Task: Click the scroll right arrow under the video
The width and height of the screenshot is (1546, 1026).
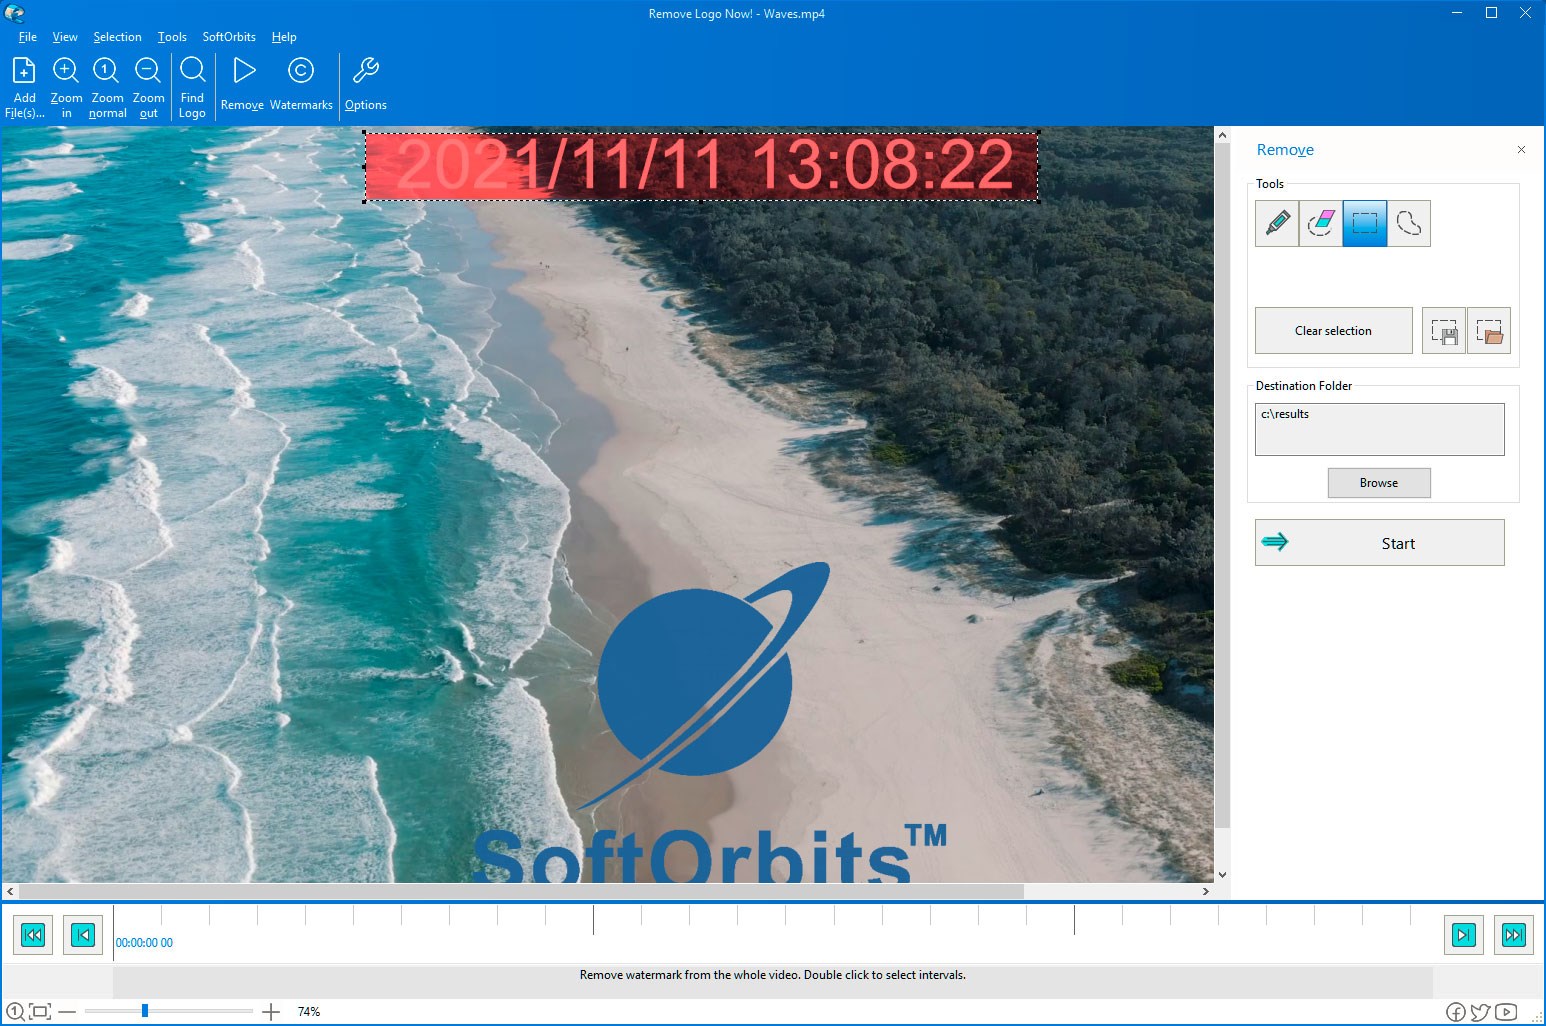Action: coord(1206,891)
